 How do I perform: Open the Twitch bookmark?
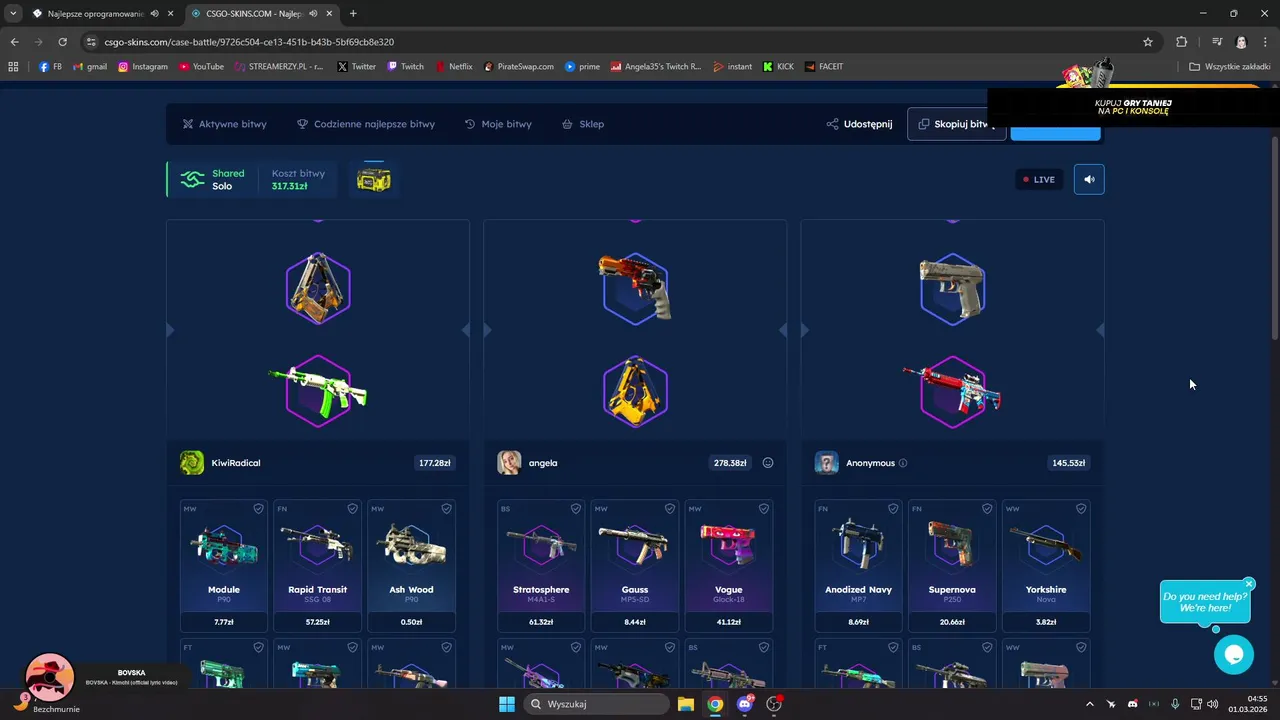[405, 67]
